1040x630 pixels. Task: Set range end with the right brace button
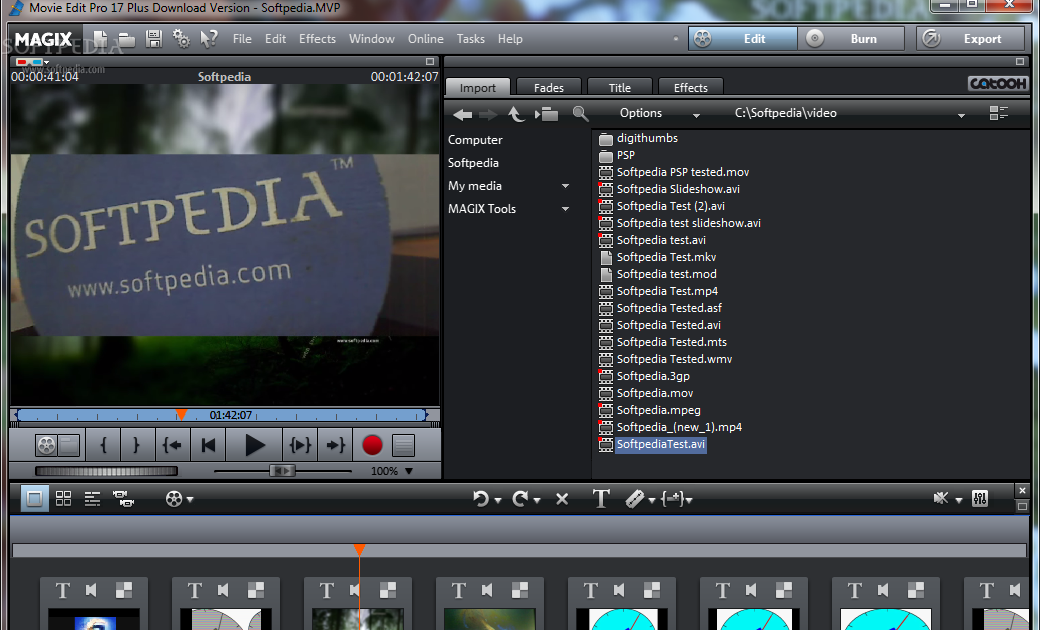[x=137, y=445]
